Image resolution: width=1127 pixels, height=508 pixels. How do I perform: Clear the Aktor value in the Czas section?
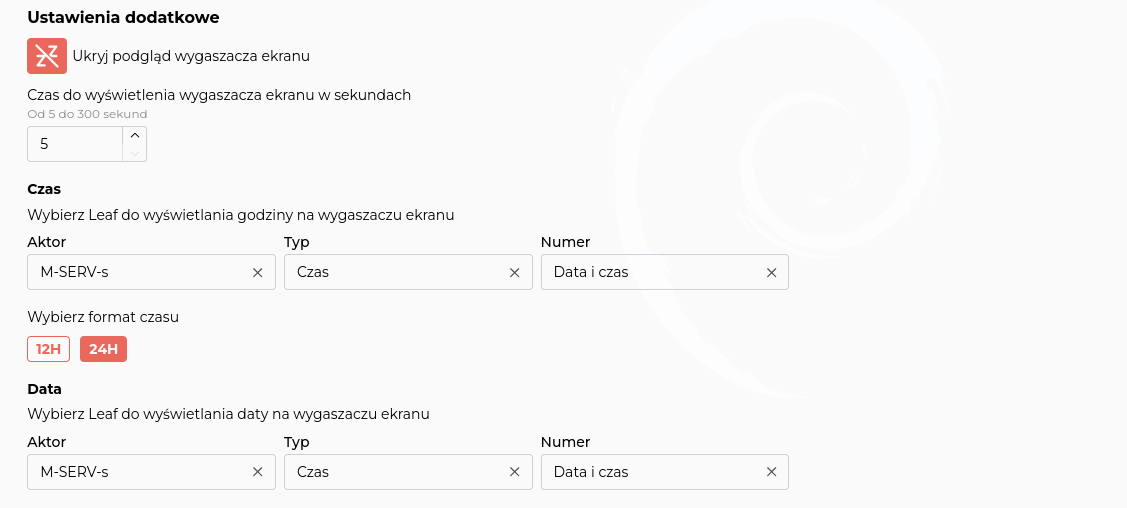257,272
